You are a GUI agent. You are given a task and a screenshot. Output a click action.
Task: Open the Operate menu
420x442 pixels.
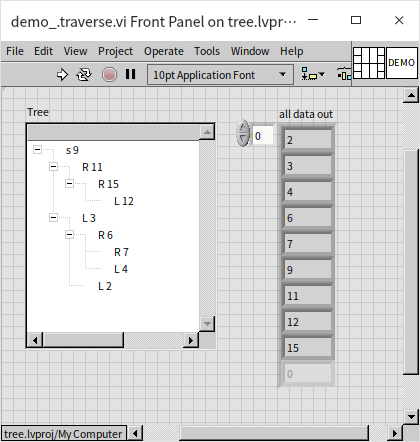coord(164,51)
